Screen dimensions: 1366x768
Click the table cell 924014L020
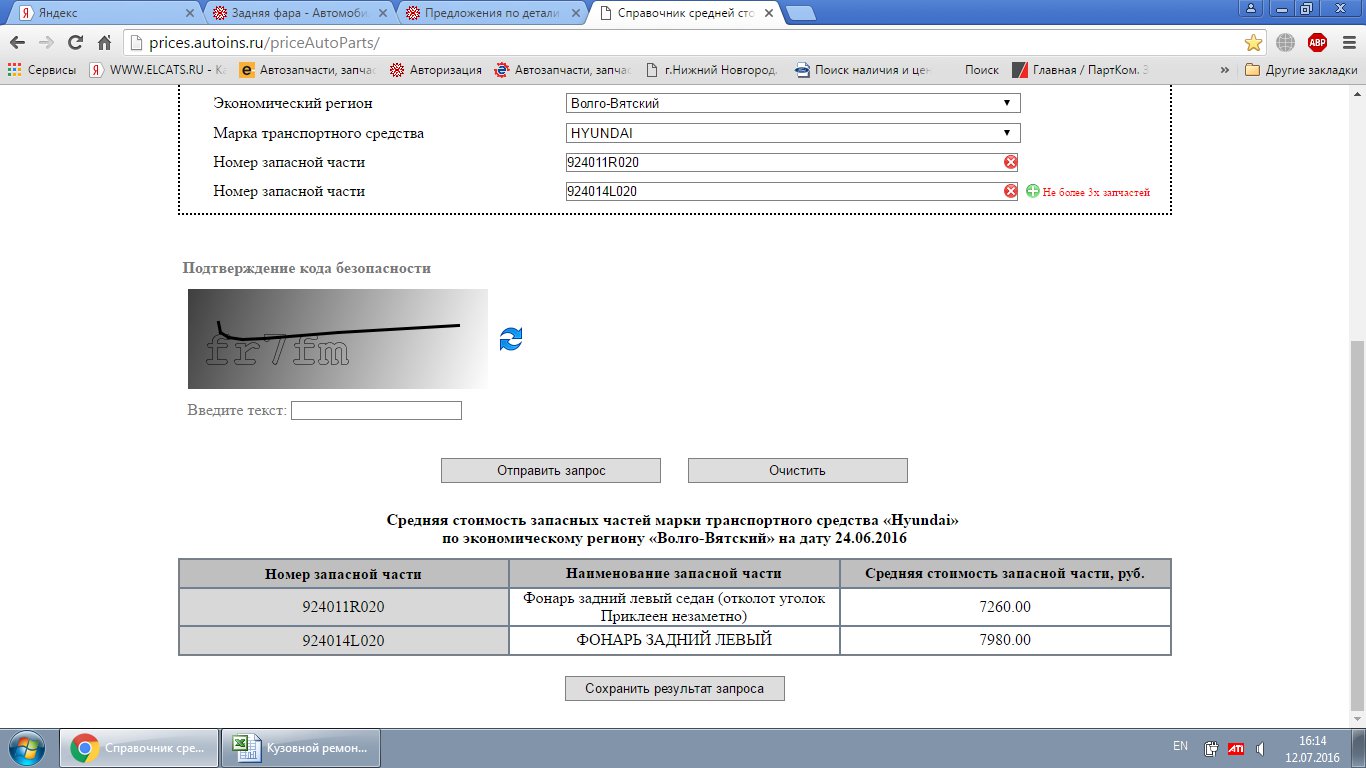pyautogui.click(x=343, y=640)
